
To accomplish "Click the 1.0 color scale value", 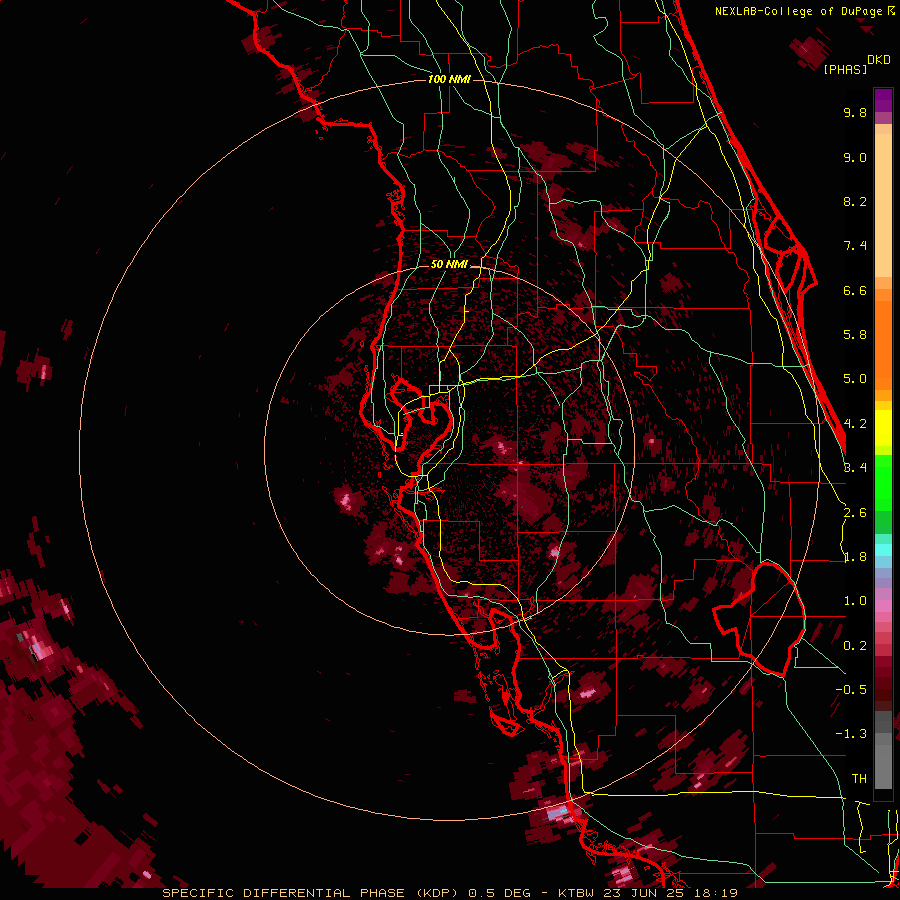I will [x=855, y=601].
